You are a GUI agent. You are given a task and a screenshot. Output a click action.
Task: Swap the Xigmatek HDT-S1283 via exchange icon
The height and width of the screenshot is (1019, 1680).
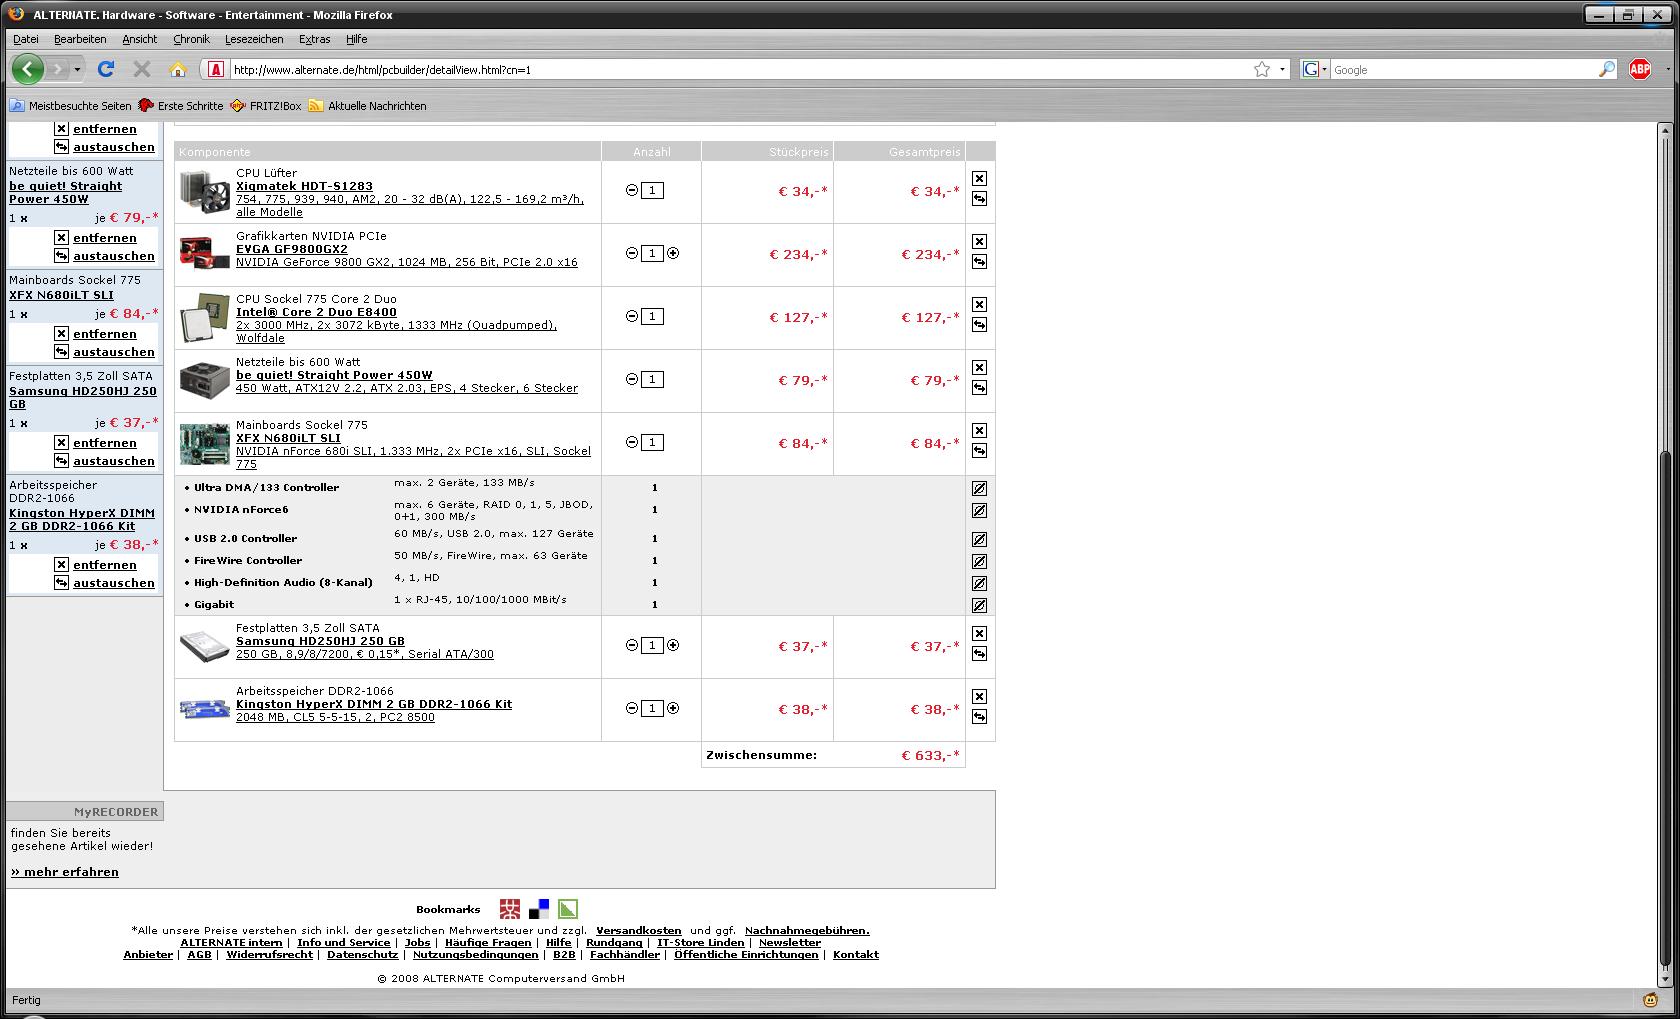(x=979, y=199)
